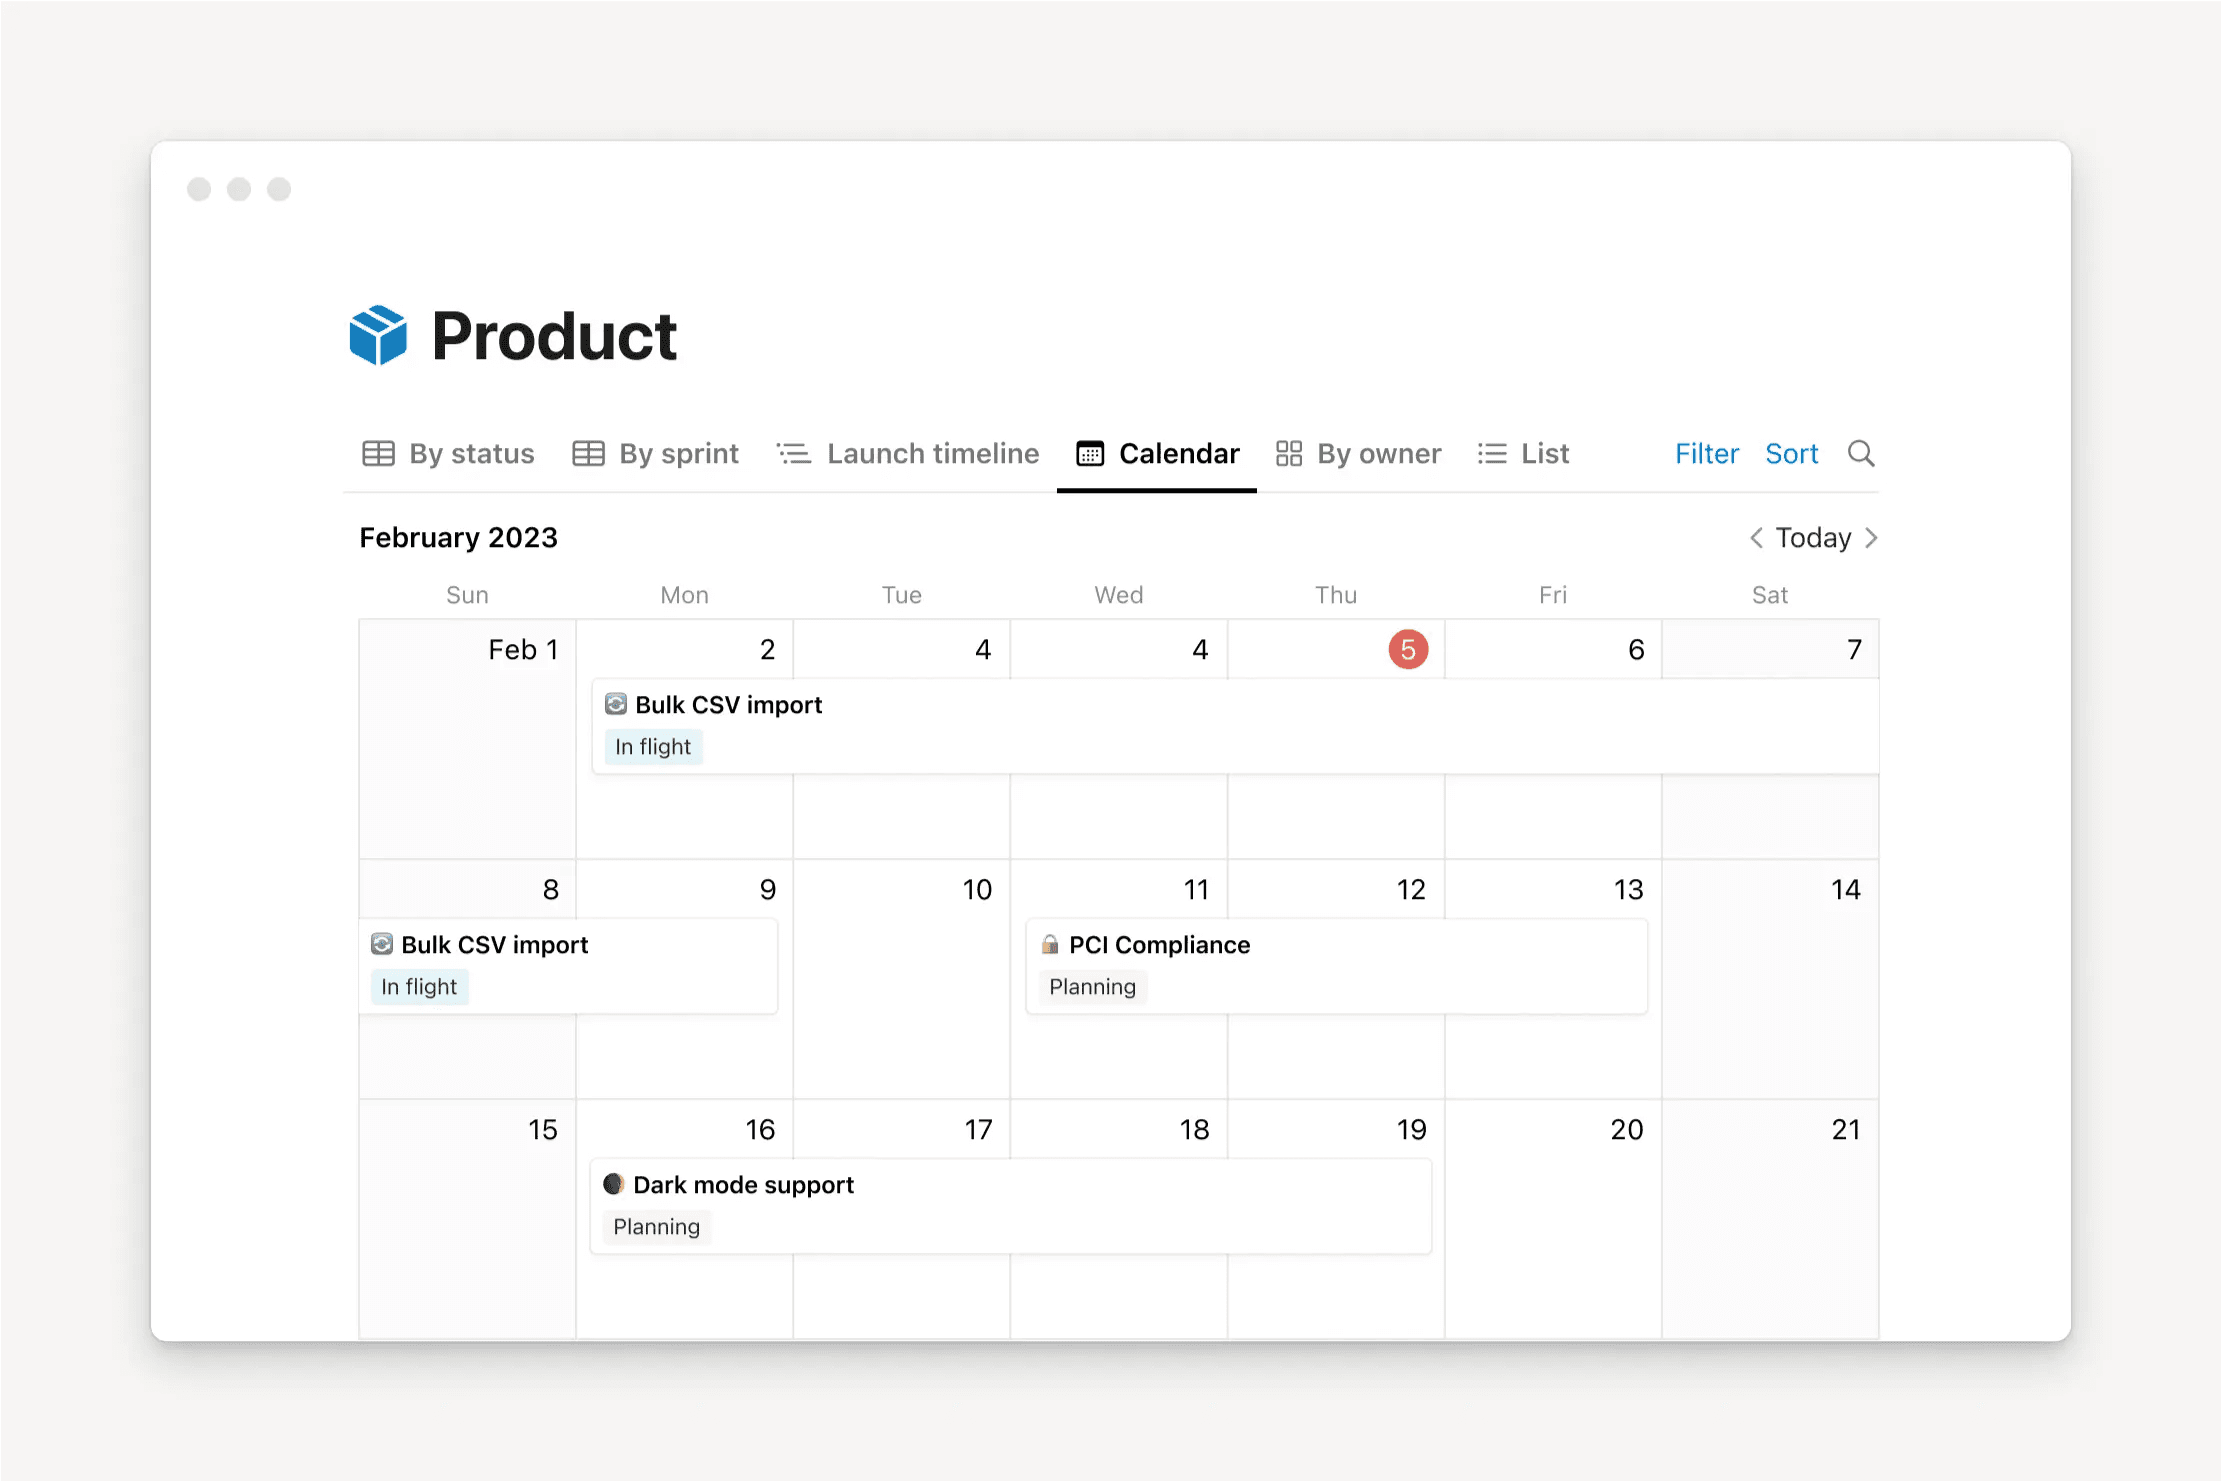Click the red today badge on February 5
2221x1481 pixels.
click(1408, 648)
